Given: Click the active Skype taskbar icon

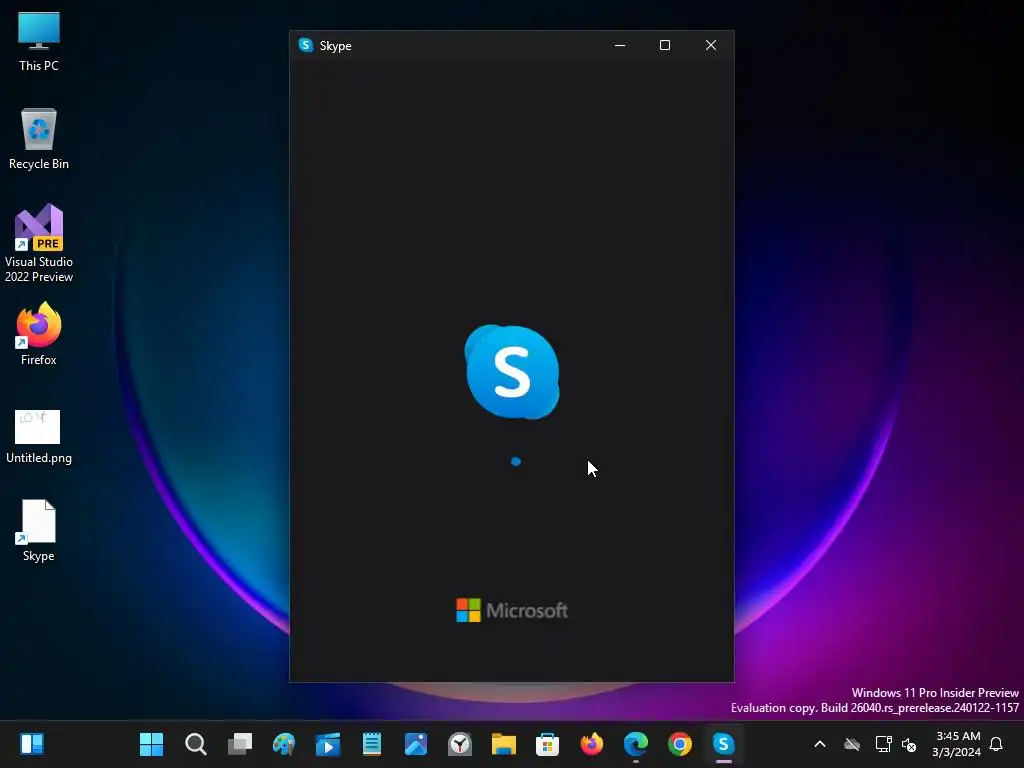Looking at the screenshot, I should coord(723,744).
